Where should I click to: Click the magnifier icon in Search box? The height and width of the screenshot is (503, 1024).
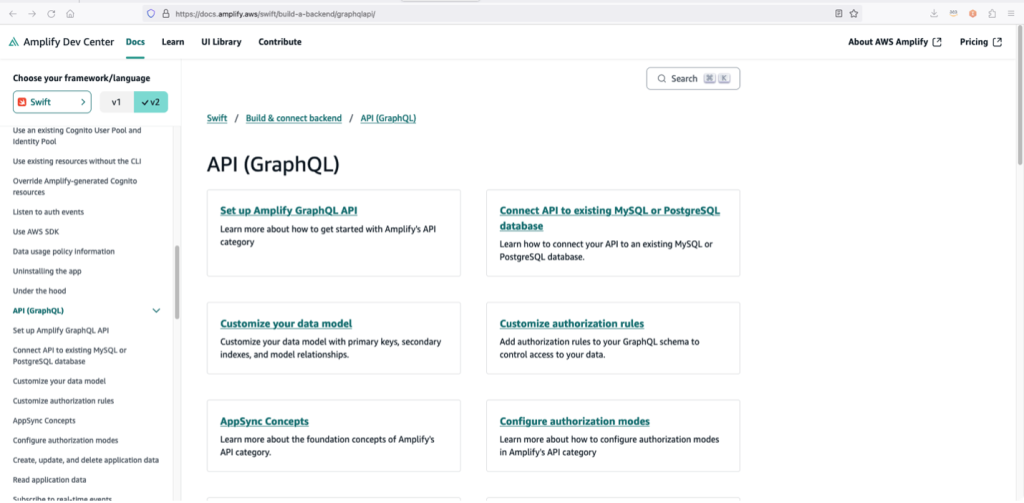tap(662, 78)
